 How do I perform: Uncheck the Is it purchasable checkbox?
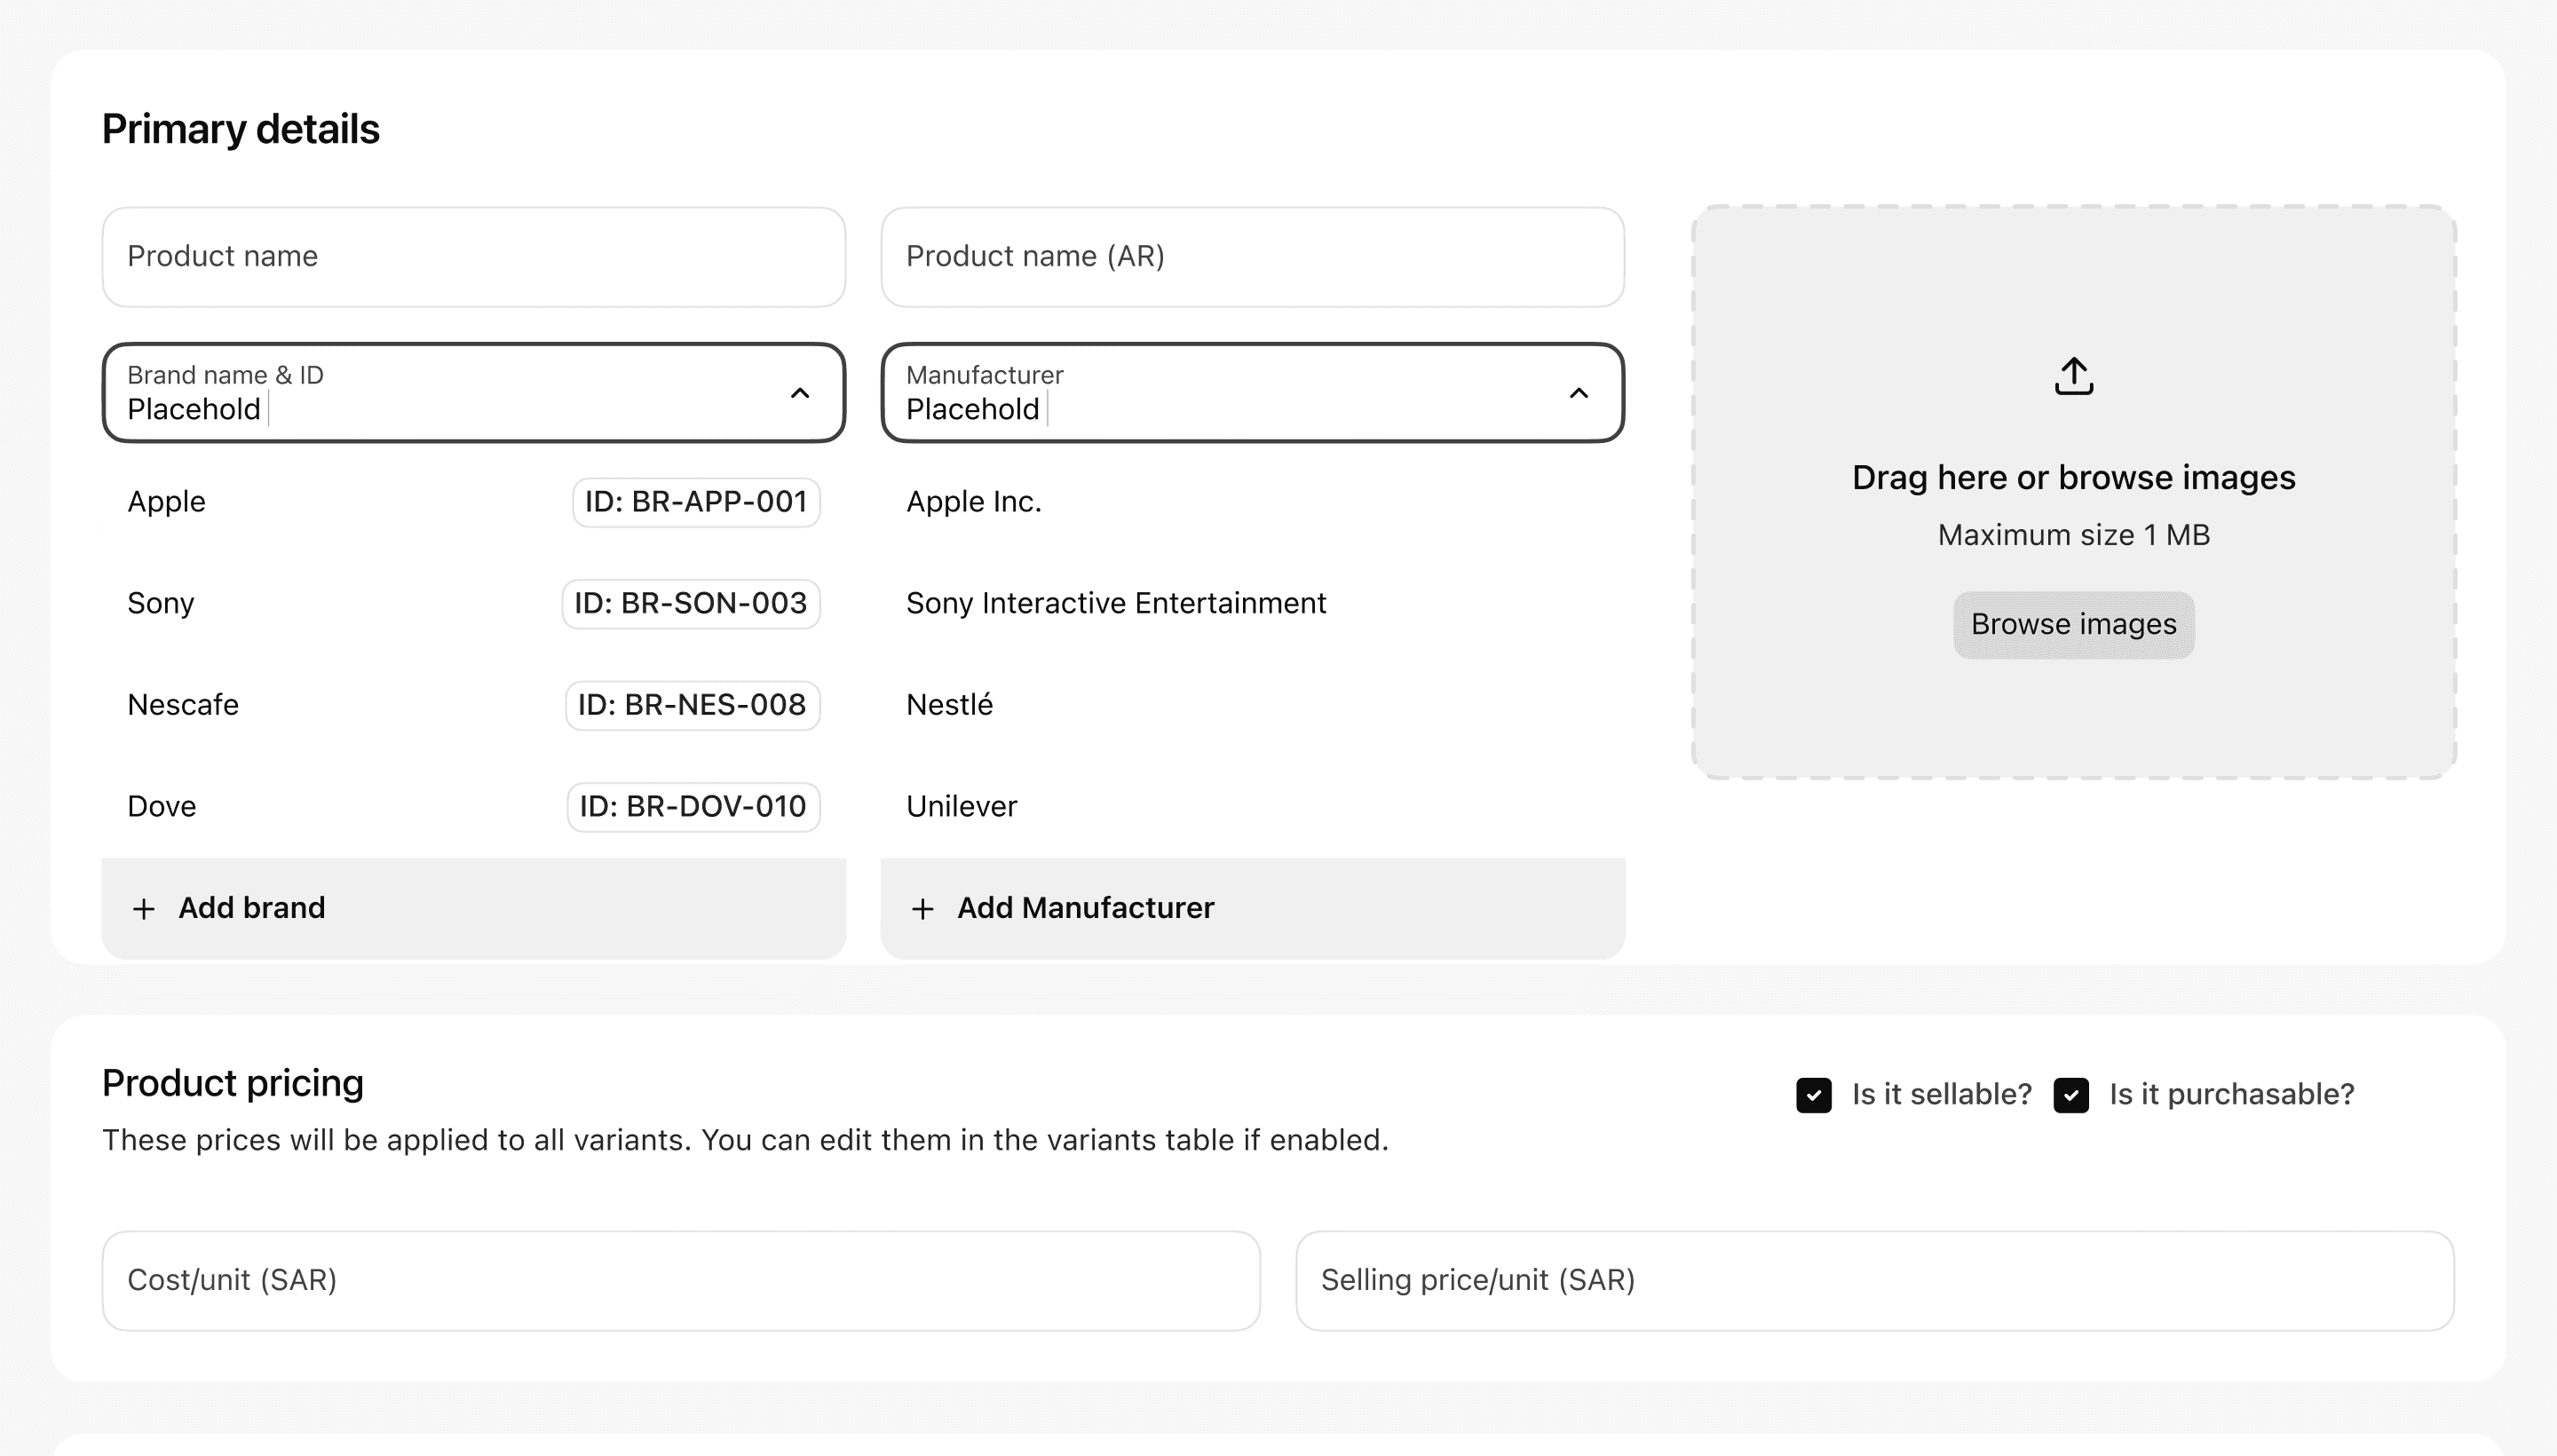pos(2070,1094)
